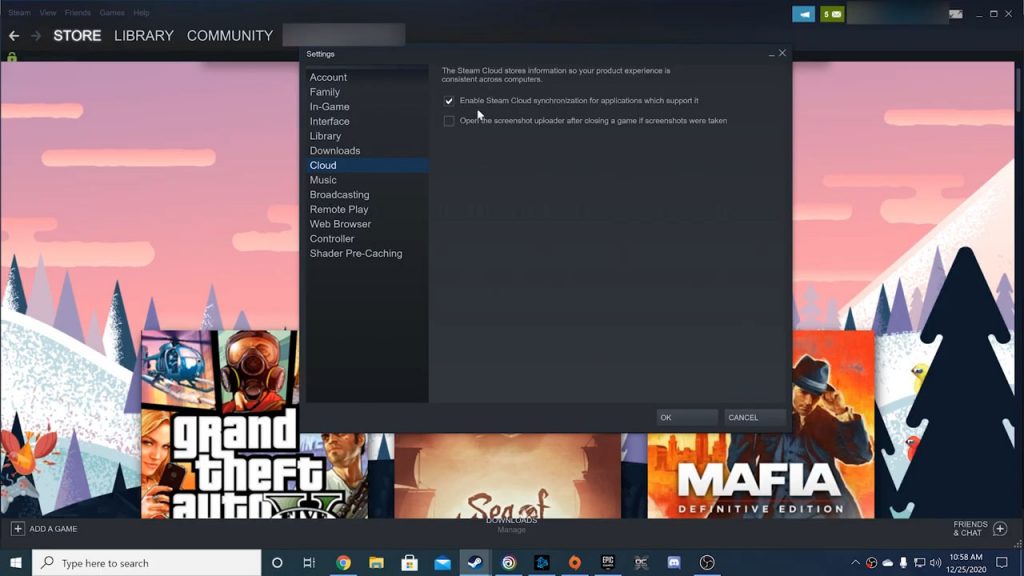Open Discord from the taskbar

tap(674, 562)
